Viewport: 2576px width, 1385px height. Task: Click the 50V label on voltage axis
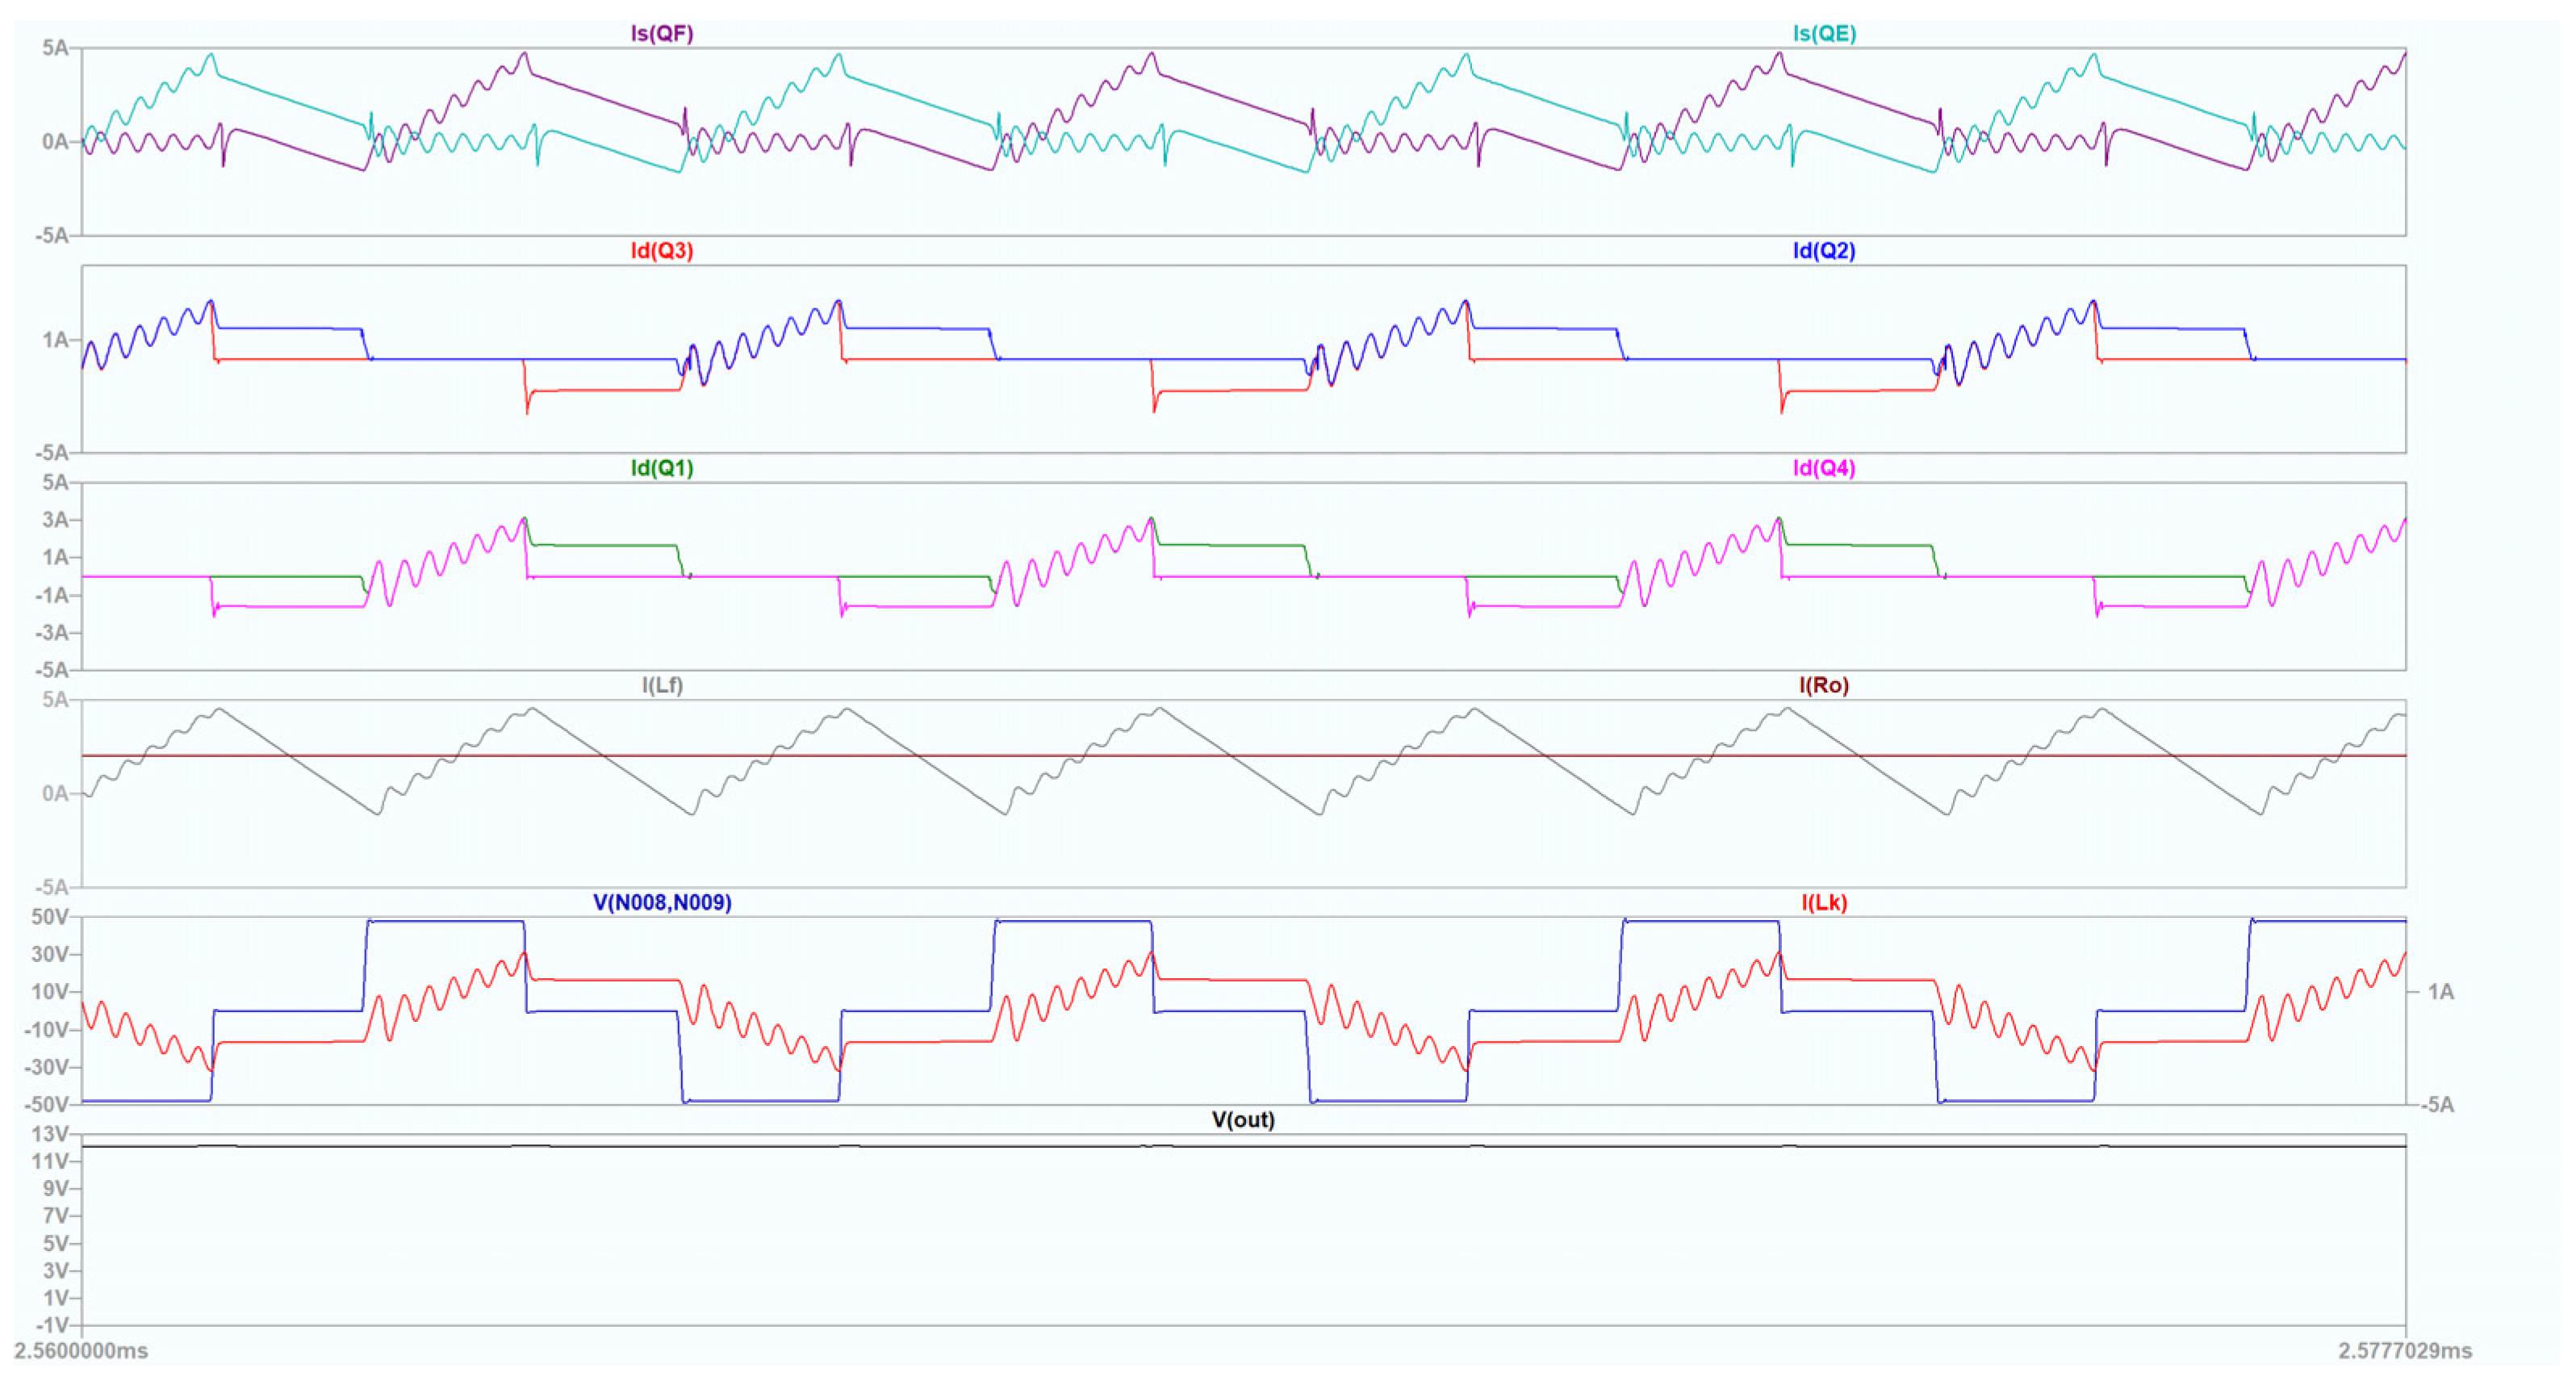click(x=50, y=917)
